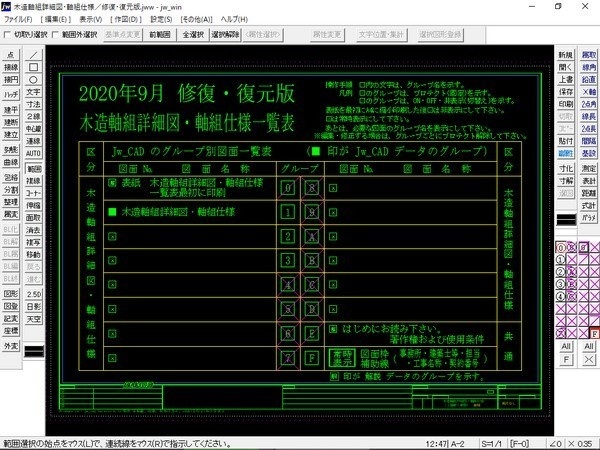Select the rectangle drawing tool (□)
The height and width of the screenshot is (450, 600).
pos(33,67)
